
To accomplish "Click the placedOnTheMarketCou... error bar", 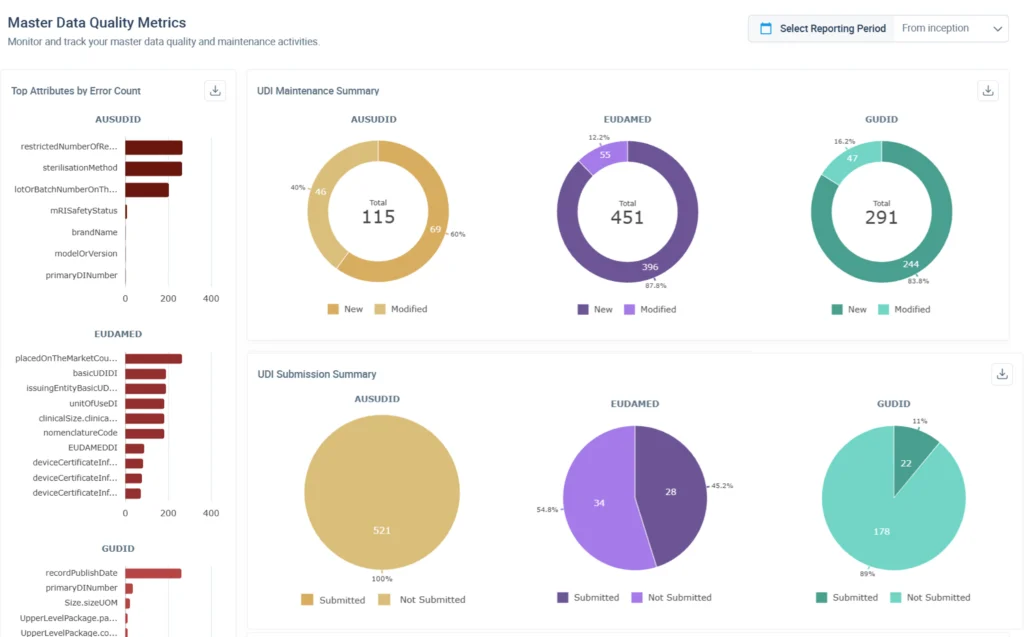I will [x=153, y=359].
